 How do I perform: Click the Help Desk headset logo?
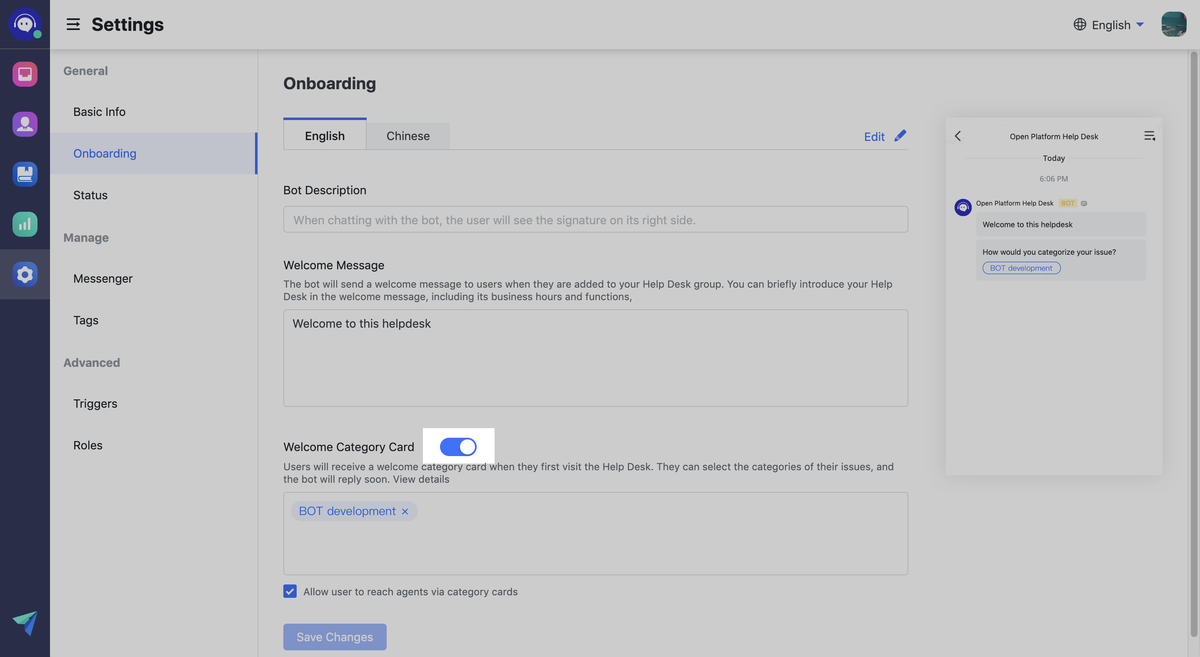coord(25,24)
